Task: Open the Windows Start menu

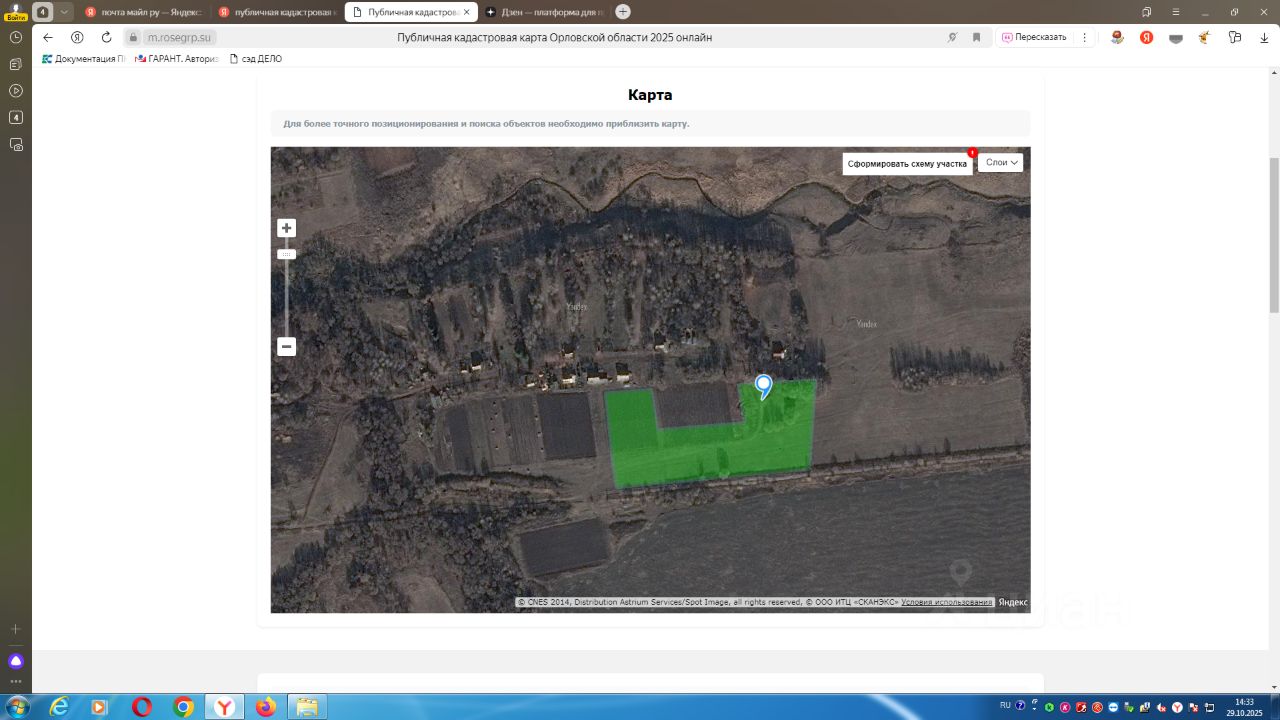Action: pos(17,707)
